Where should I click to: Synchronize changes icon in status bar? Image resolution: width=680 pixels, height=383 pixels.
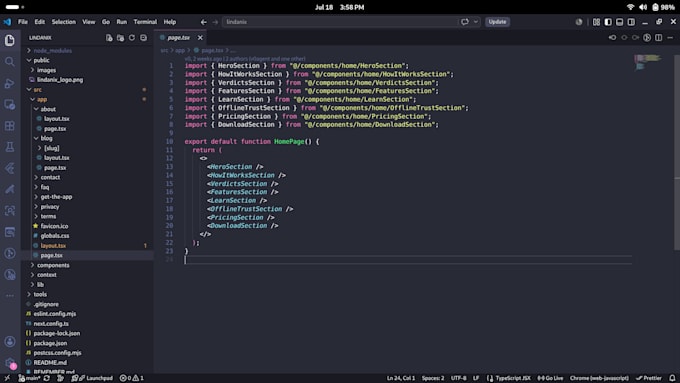(x=46, y=378)
